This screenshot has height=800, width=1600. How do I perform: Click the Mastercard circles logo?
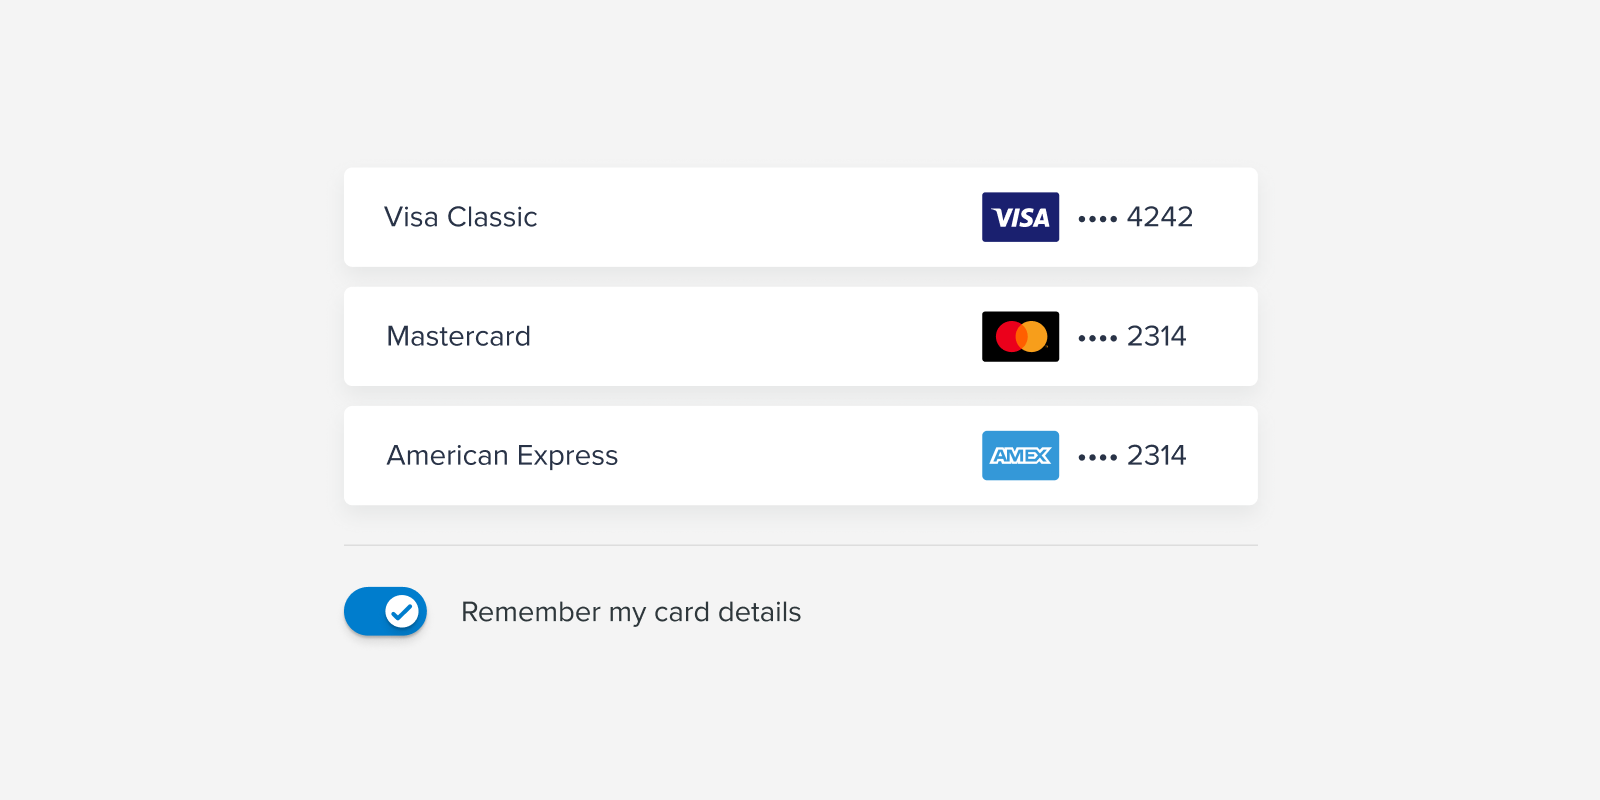[x=1020, y=336]
